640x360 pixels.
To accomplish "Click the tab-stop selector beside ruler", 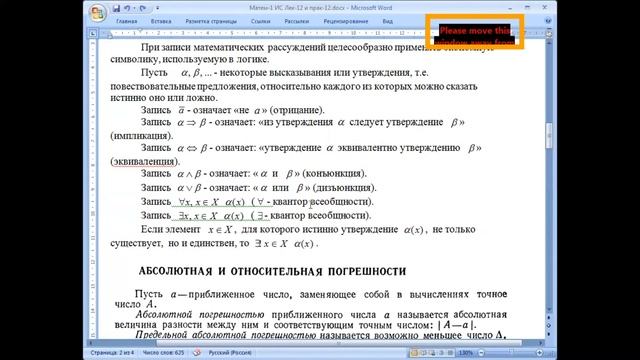I will (x=93, y=33).
